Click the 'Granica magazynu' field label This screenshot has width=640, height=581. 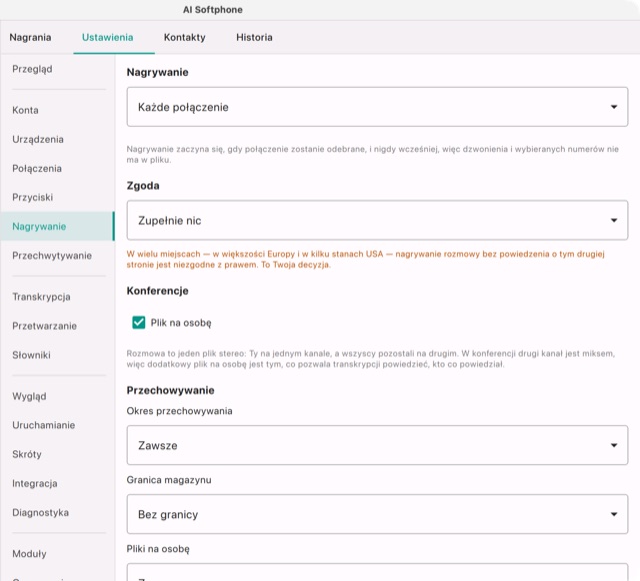tap(169, 480)
